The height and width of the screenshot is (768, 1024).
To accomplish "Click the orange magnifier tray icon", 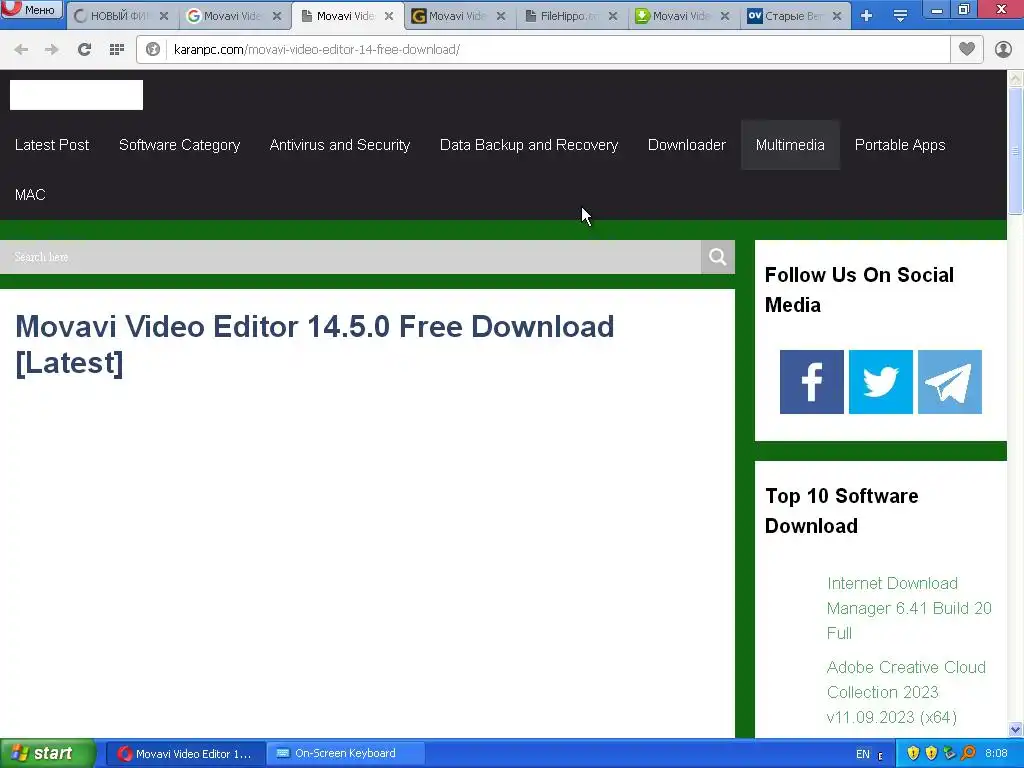I will point(968,753).
